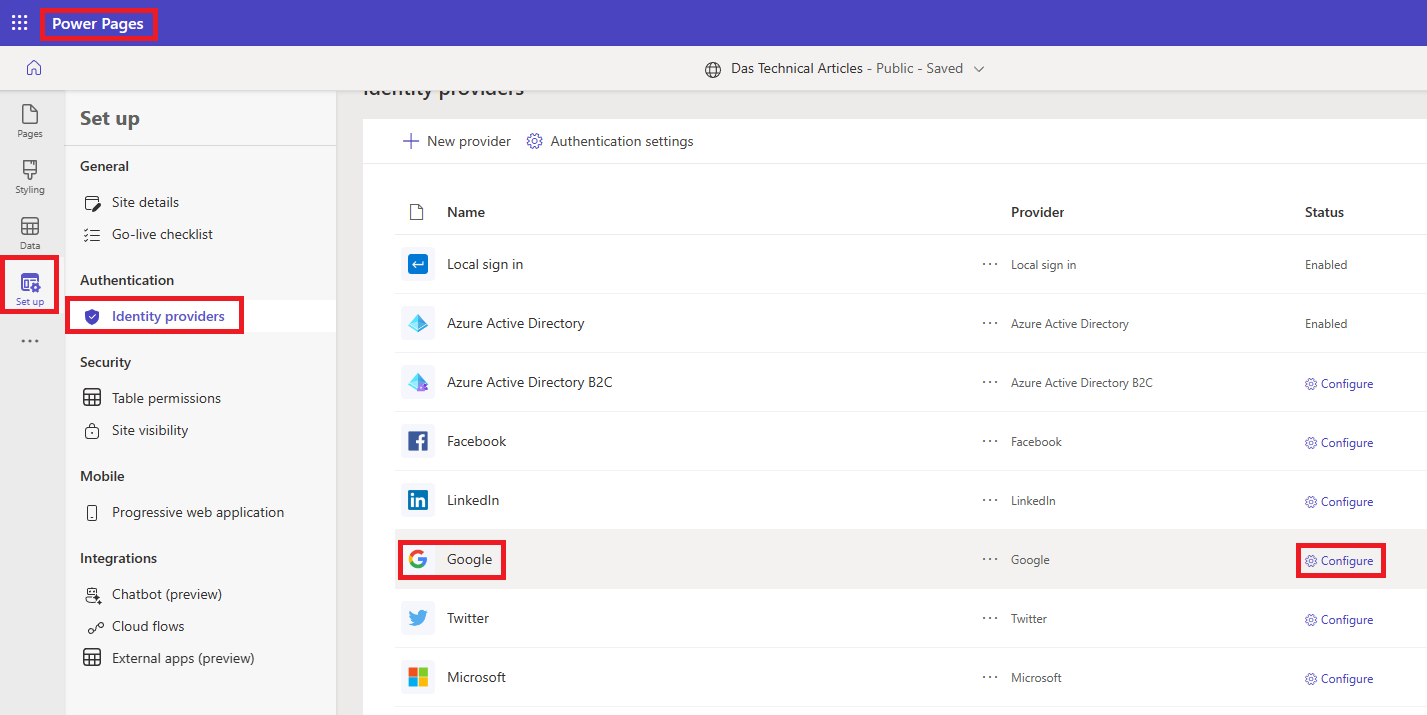The width and height of the screenshot is (1427, 715).
Task: Open more options for LinkedIn provider
Action: (990, 501)
